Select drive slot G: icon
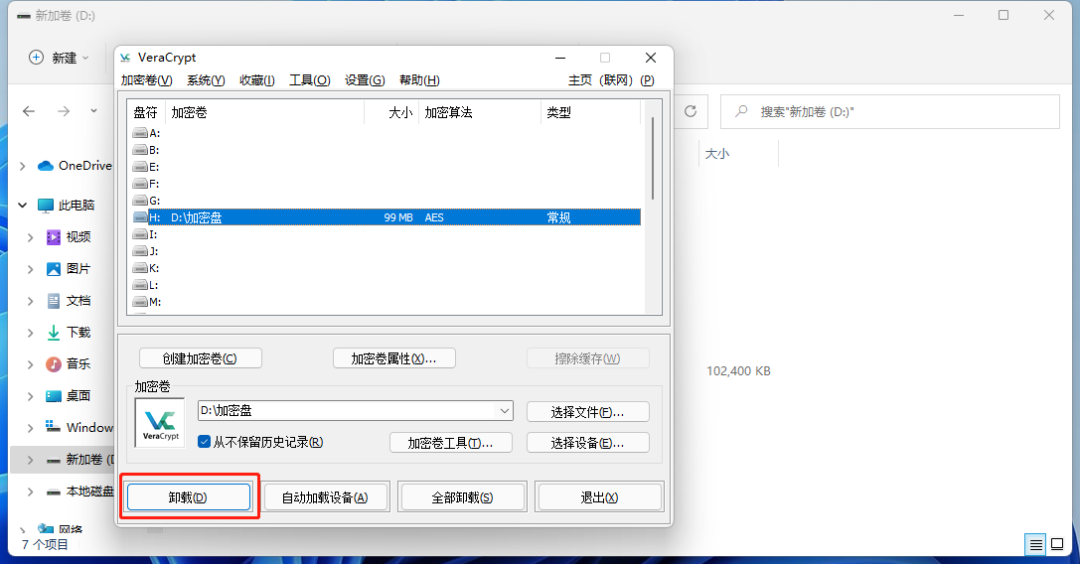The image size is (1080, 564). point(140,200)
